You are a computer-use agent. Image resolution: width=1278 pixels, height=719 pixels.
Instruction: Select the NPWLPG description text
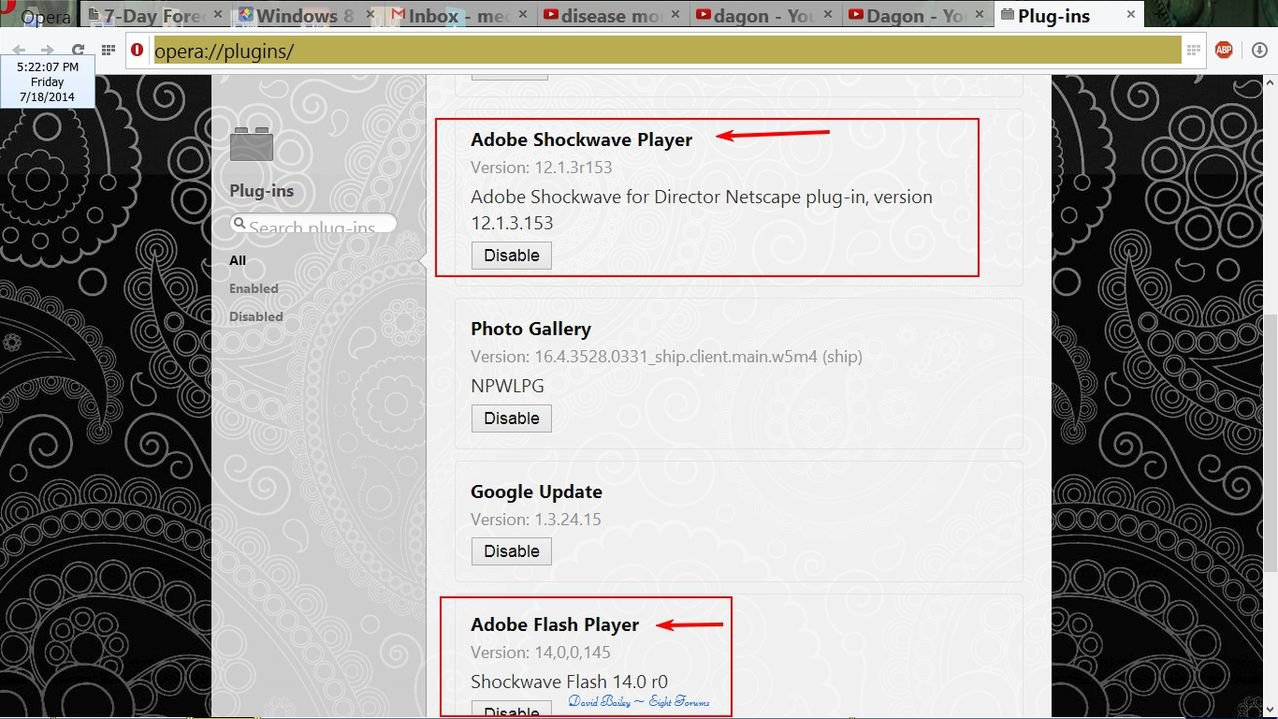[x=508, y=385]
